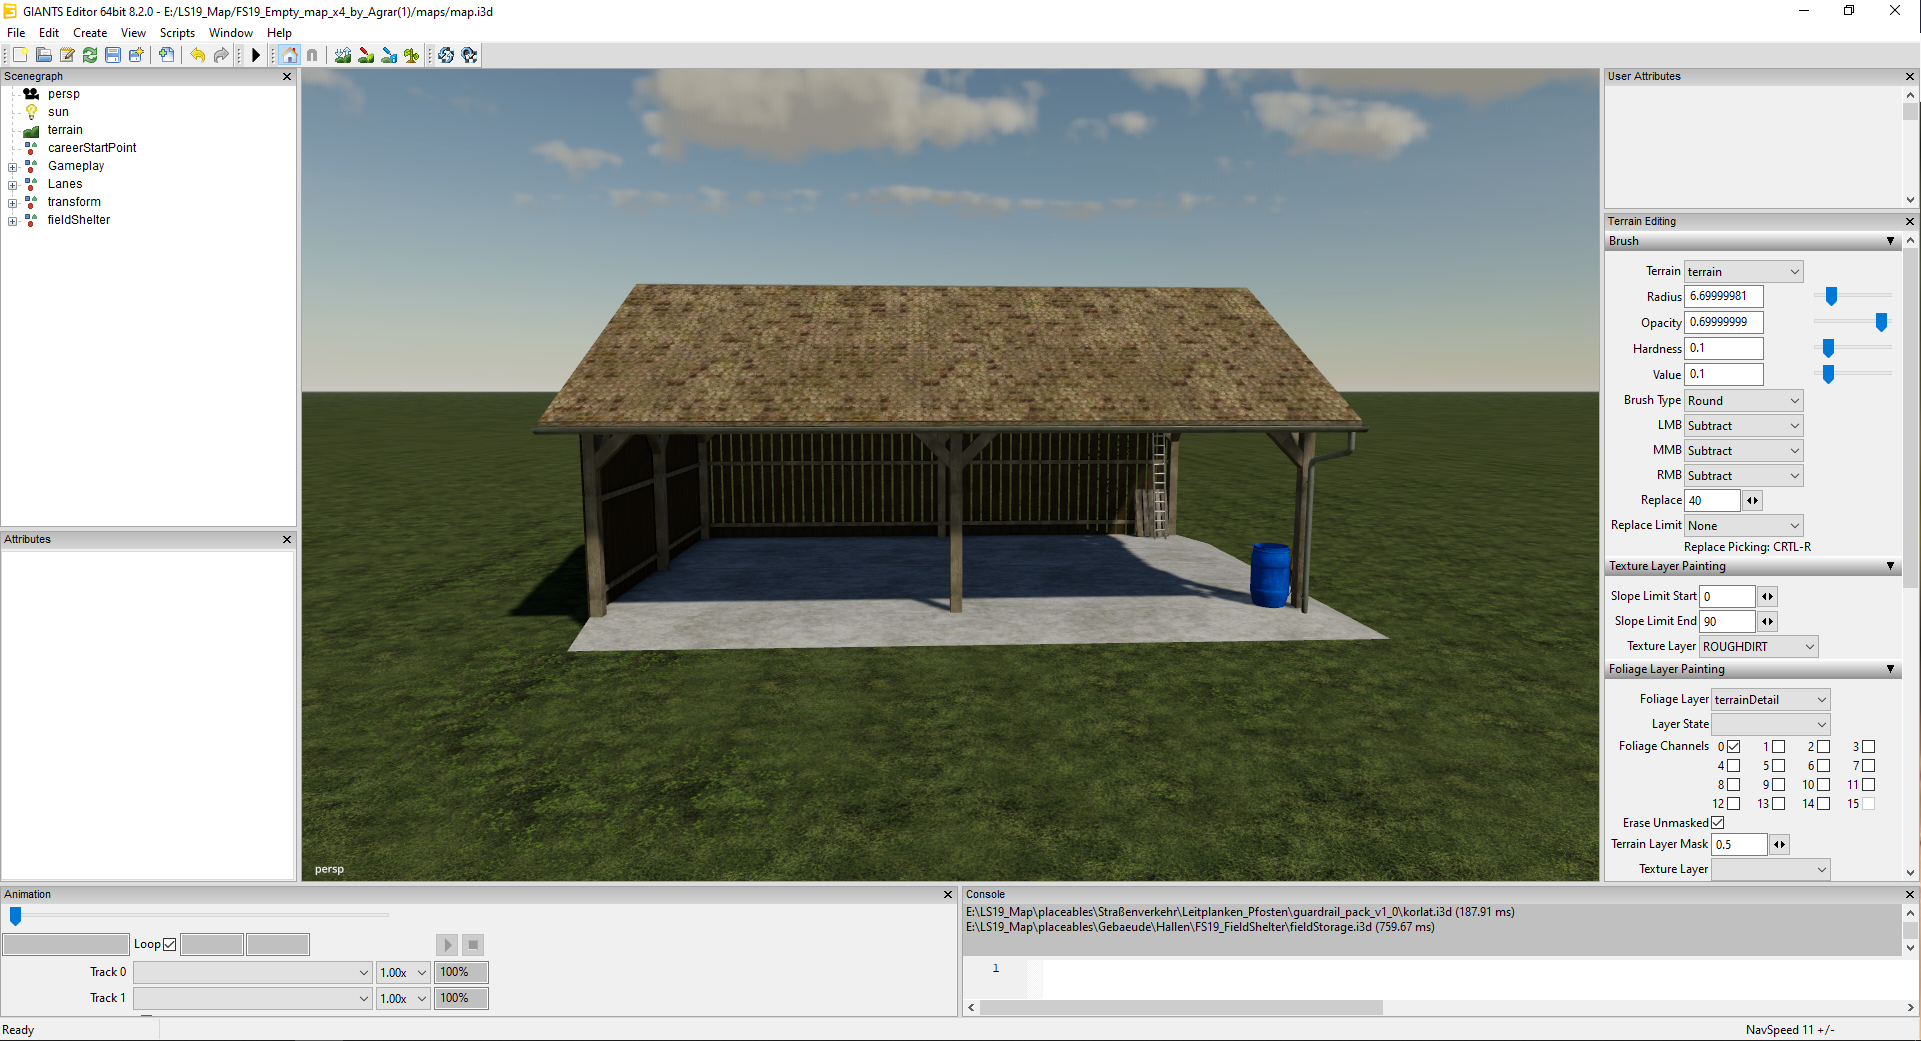Click the Redo arrow icon
The width and height of the screenshot is (1921, 1041).
pos(221,55)
